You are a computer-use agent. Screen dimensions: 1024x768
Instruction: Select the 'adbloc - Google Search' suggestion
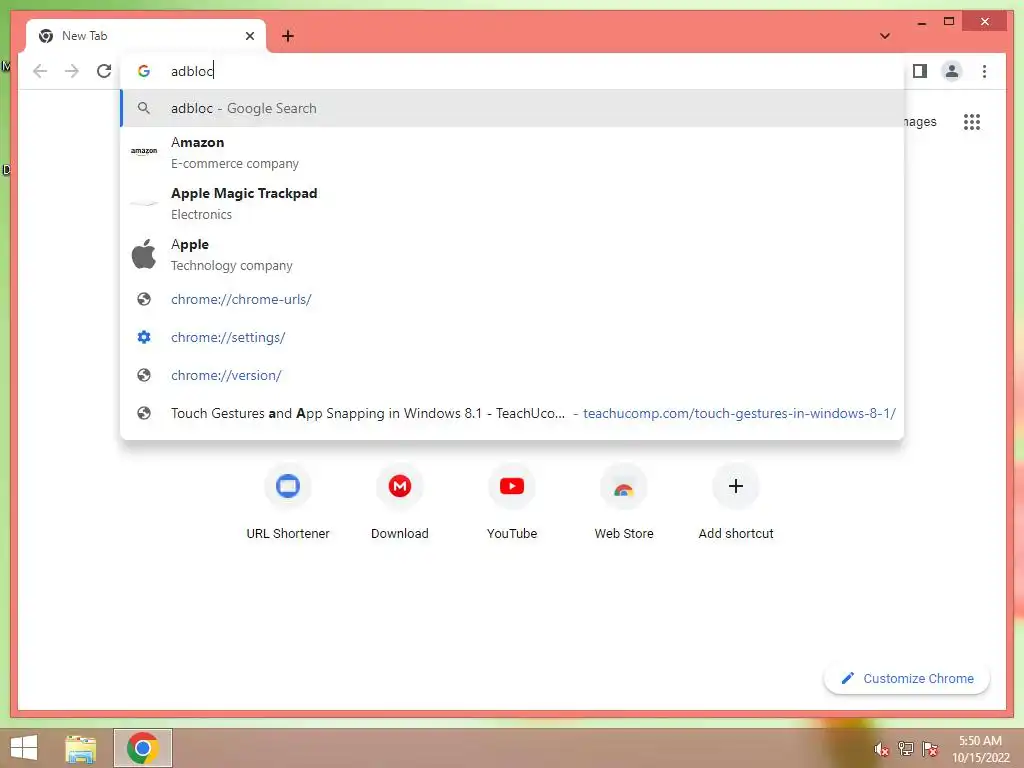(x=513, y=108)
